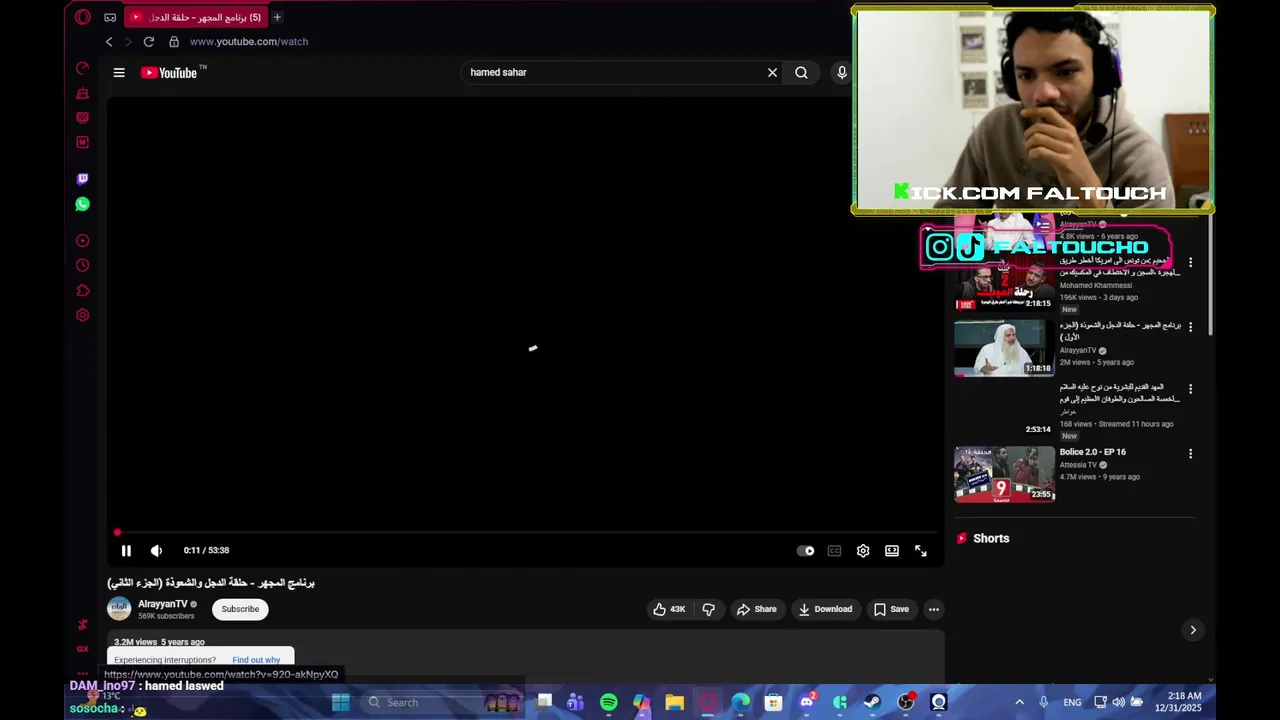Open the Opera menu logo
This screenshot has width=1280, height=720.
pos(83,17)
